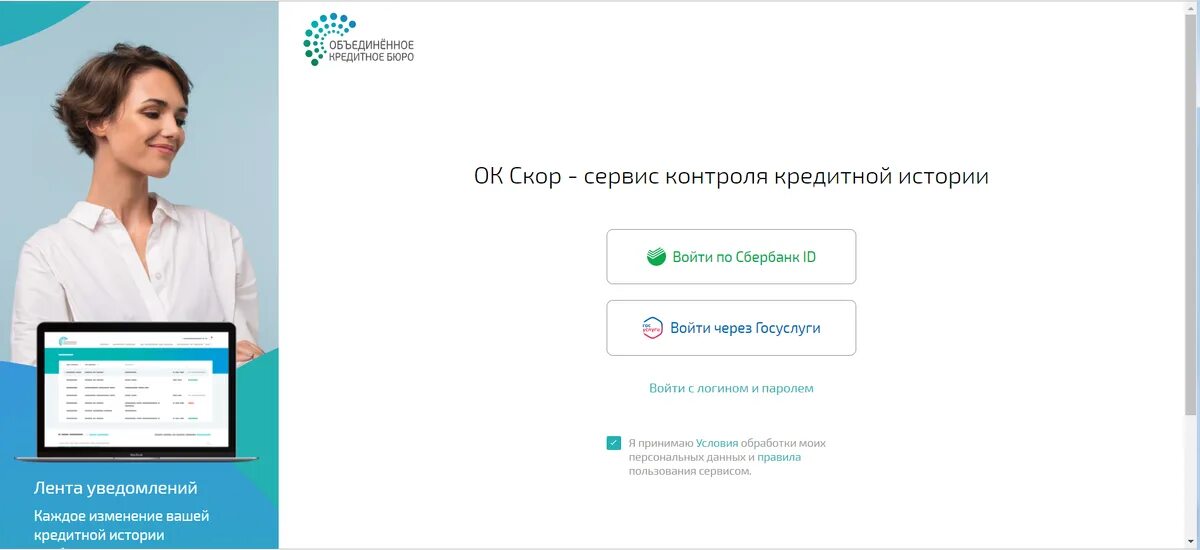
Task: Open Войти с логином и паролем link
Action: click(x=731, y=388)
